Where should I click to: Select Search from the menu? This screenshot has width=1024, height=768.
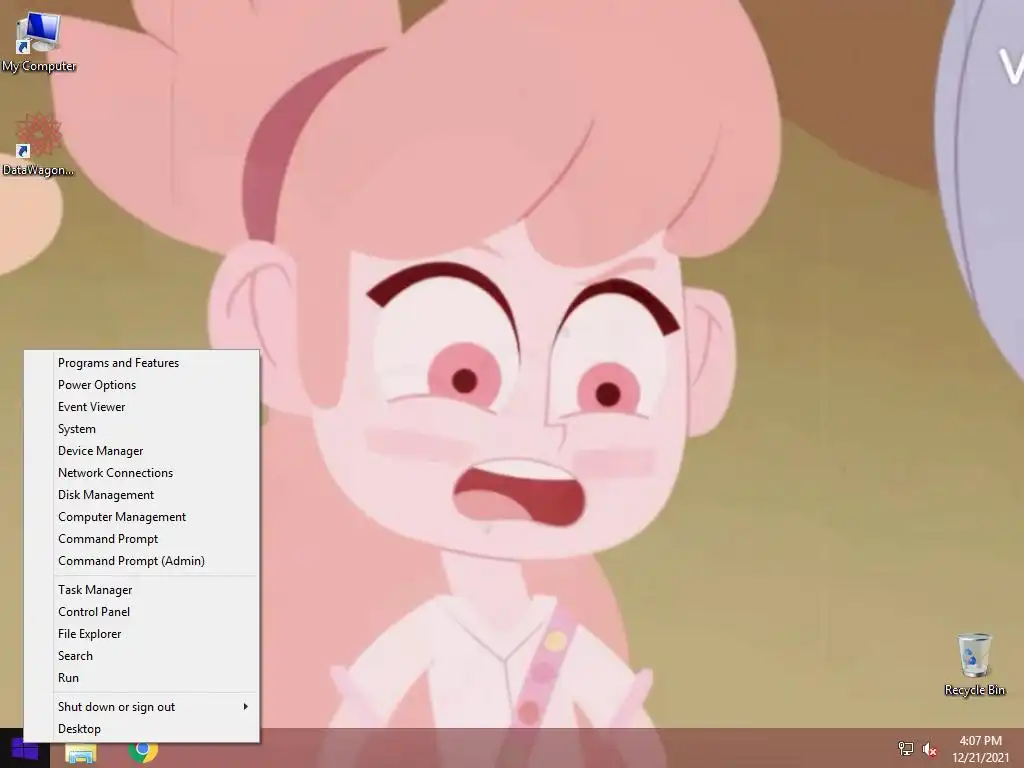tap(142, 656)
